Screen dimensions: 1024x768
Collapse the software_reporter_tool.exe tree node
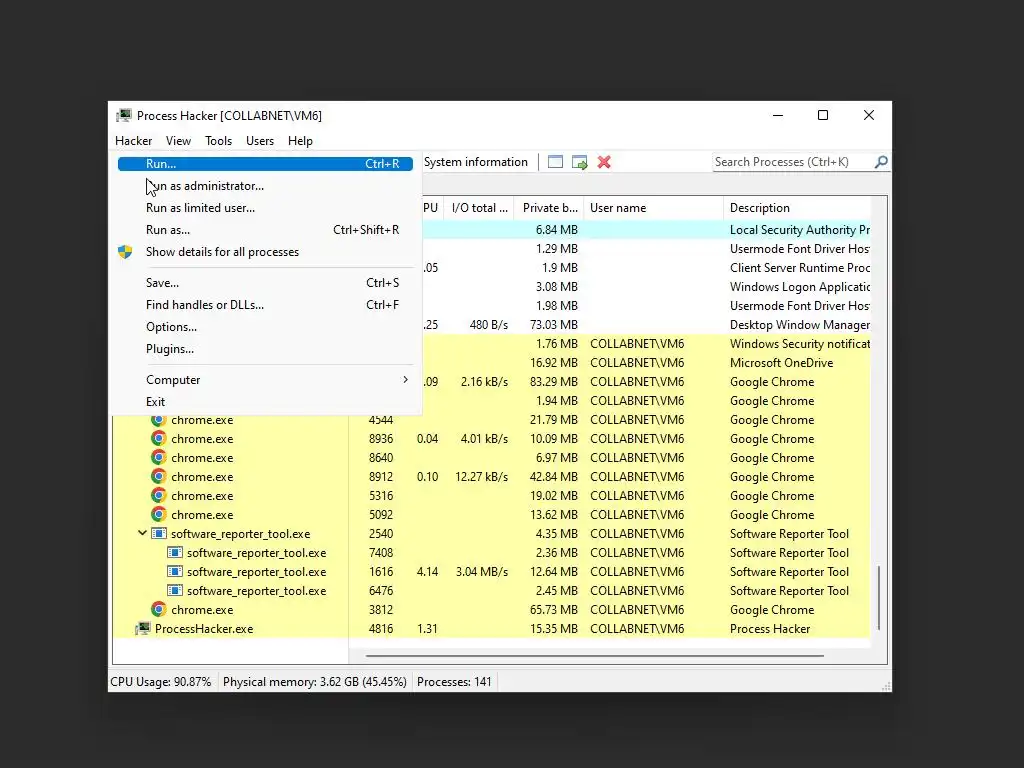[142, 533]
